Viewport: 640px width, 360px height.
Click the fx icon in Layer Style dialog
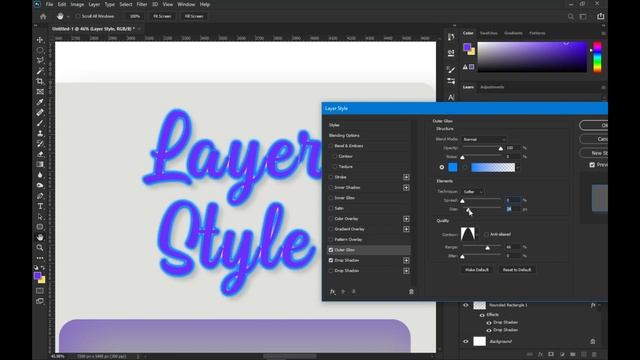pyautogui.click(x=333, y=291)
